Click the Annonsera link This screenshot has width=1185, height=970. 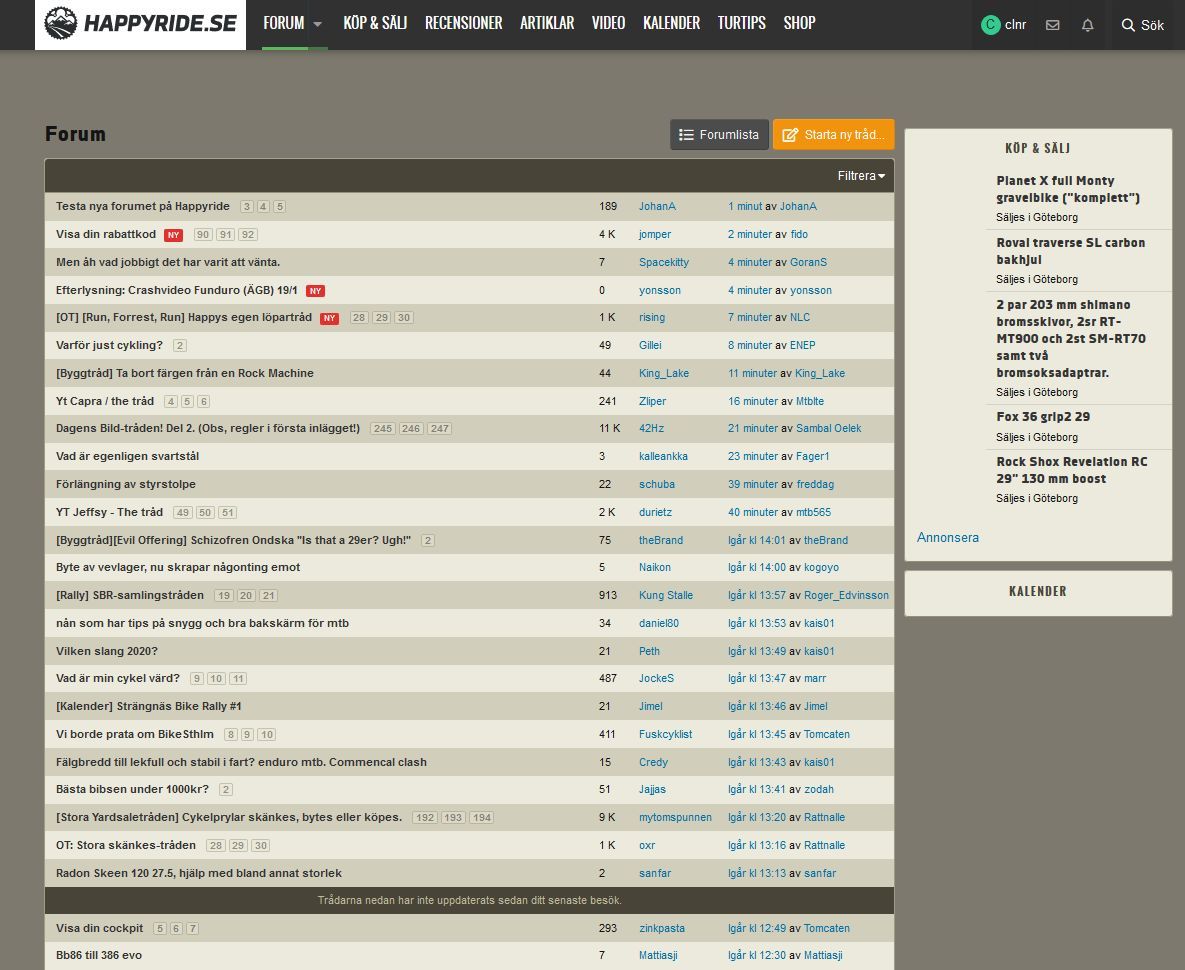(948, 537)
